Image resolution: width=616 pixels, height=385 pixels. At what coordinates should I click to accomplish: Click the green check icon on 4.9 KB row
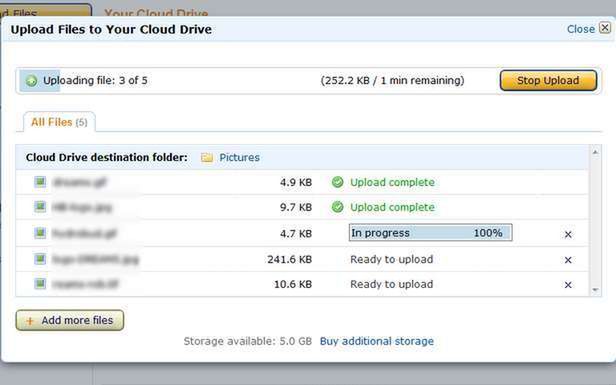(x=337, y=182)
